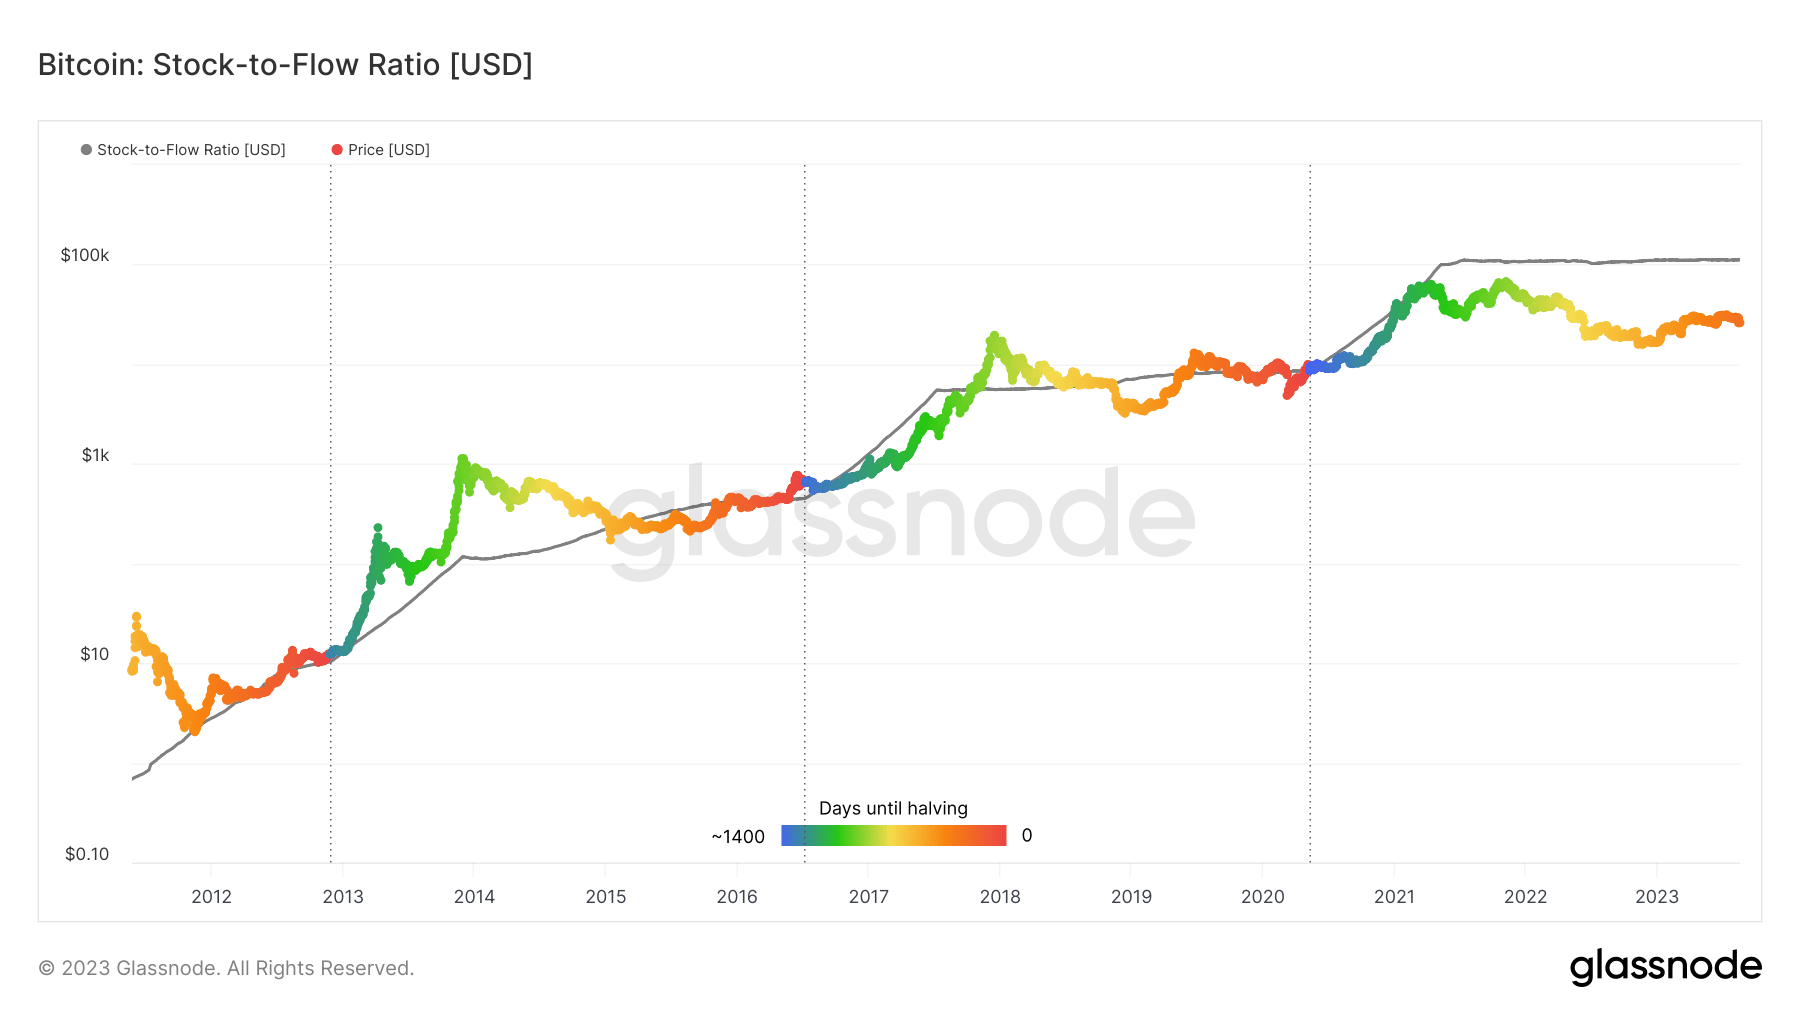
Task: Click the glassnode logo at bottom right
Action: pos(1665,967)
